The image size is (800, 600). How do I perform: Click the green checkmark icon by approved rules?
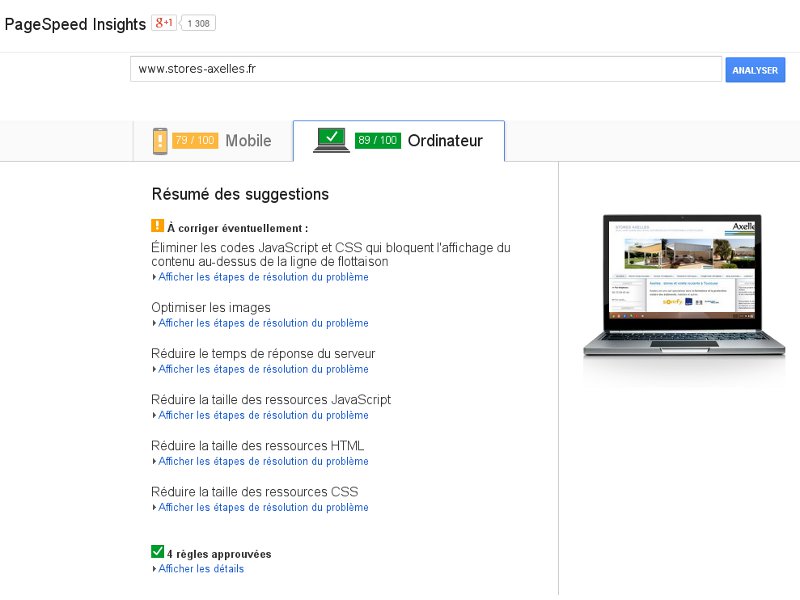click(x=157, y=552)
